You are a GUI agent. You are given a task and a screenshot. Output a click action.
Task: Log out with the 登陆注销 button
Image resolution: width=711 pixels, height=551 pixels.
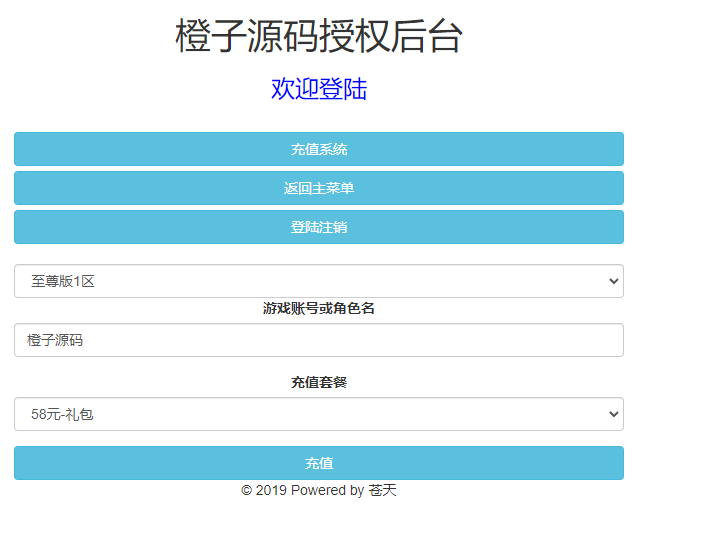318,227
